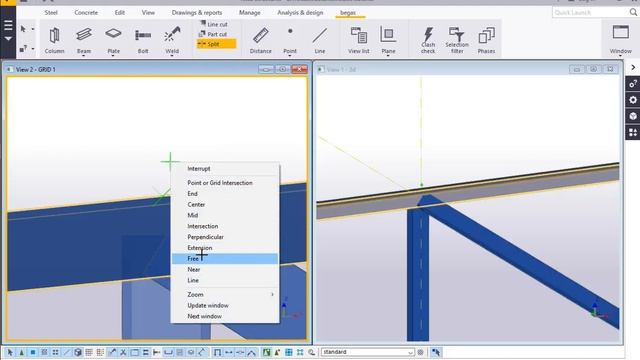Toggle Select points dotted switch
This screenshot has width=640, height=360.
pos(55,352)
